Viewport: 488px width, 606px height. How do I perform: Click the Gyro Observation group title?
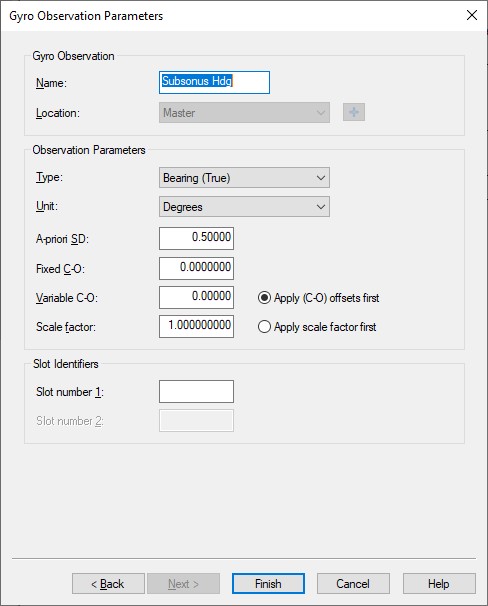tap(73, 56)
